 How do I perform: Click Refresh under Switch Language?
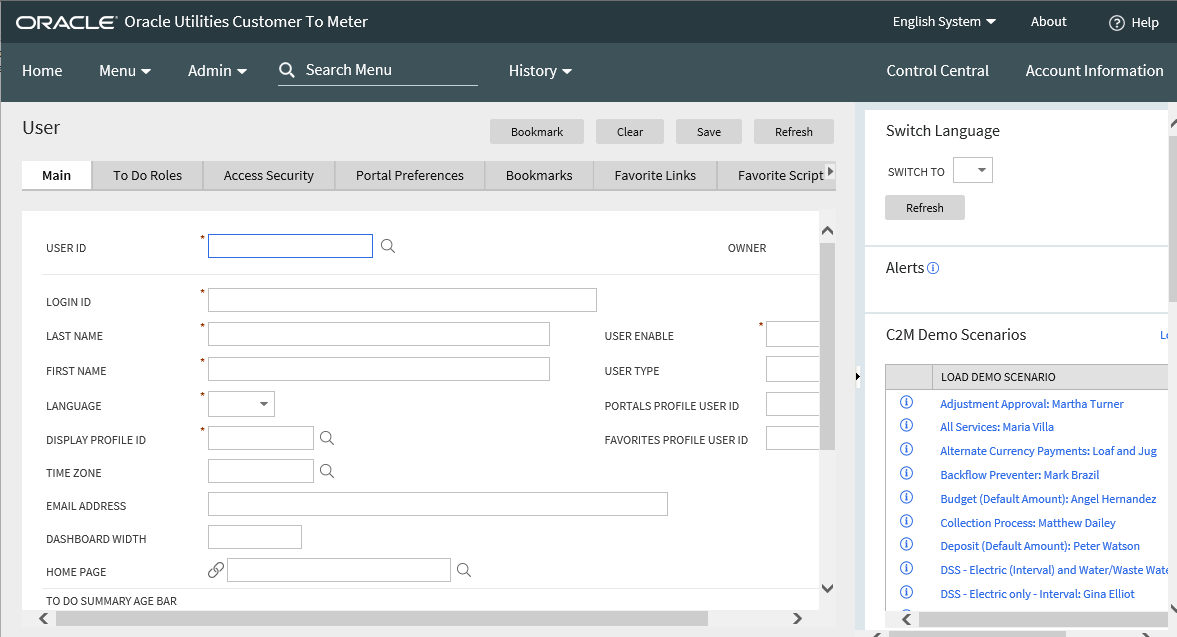(x=925, y=208)
